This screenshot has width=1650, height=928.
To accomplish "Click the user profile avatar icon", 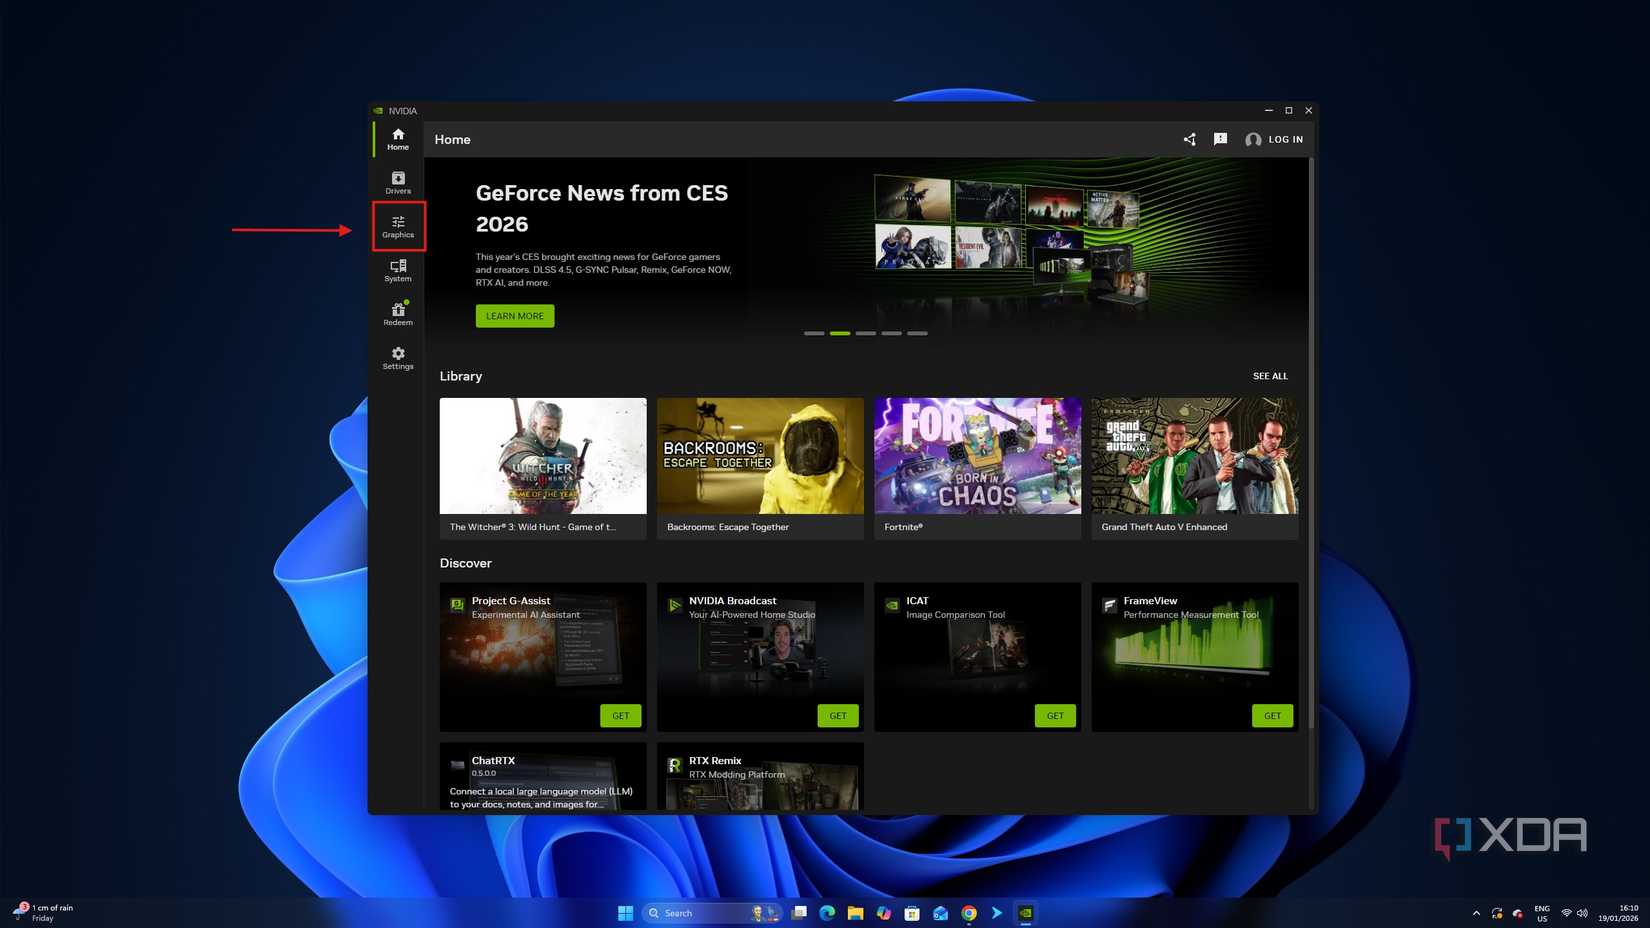I will tap(1254, 139).
